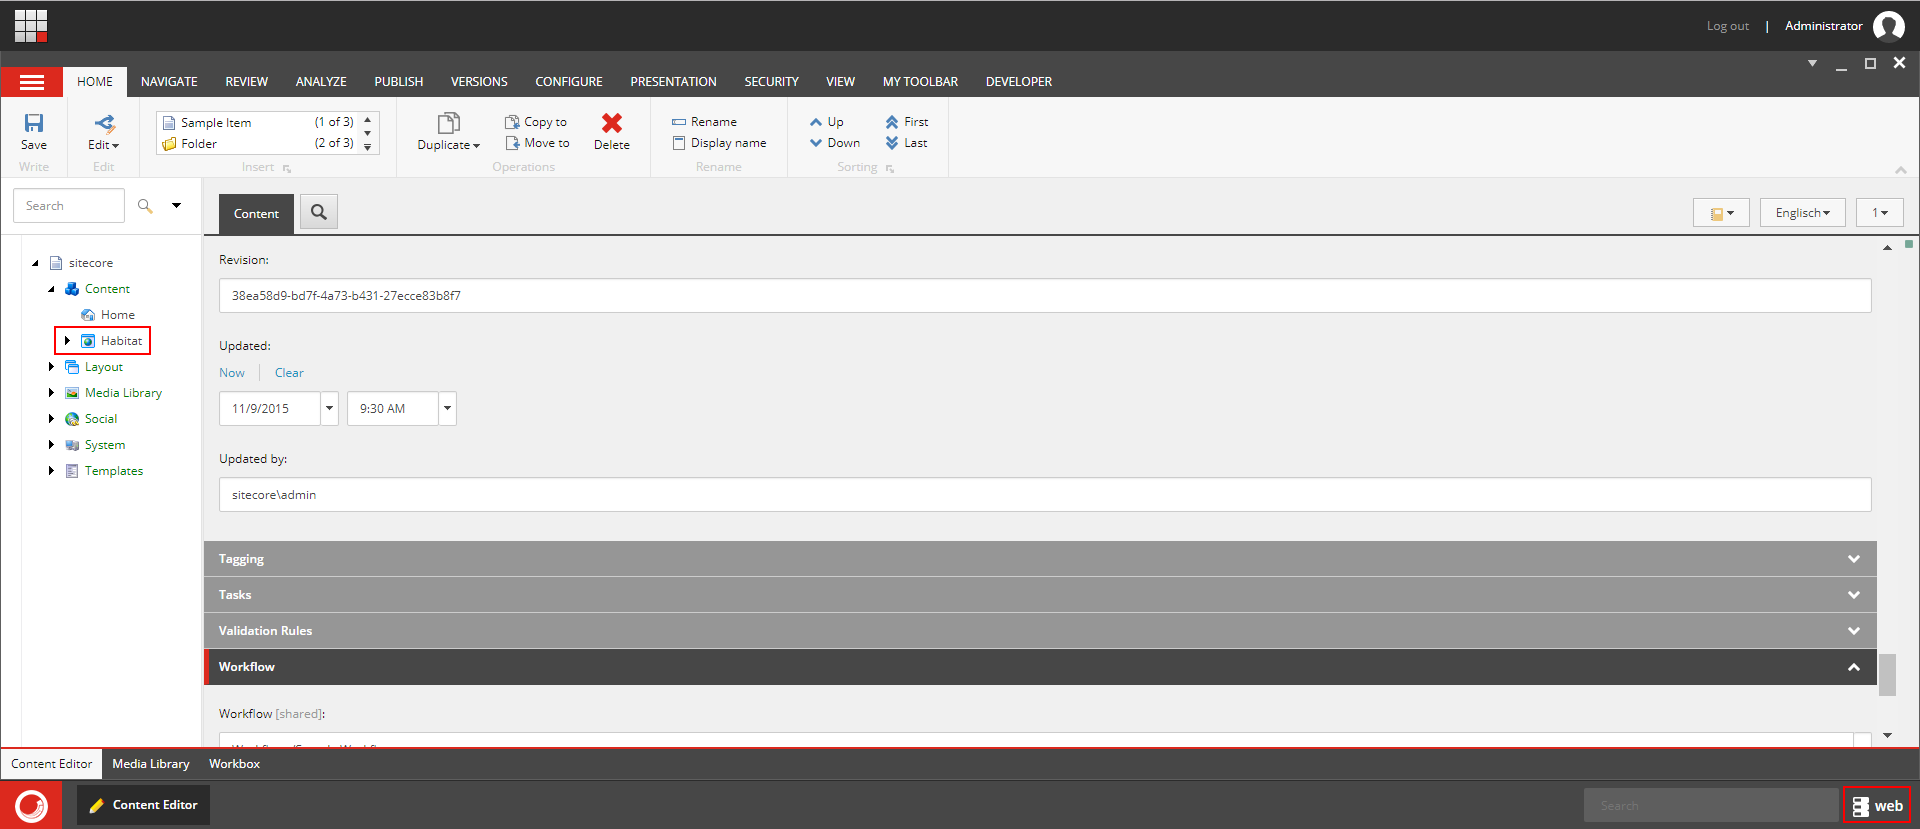Click the Move to command
The width and height of the screenshot is (1920, 829).
[x=537, y=143]
